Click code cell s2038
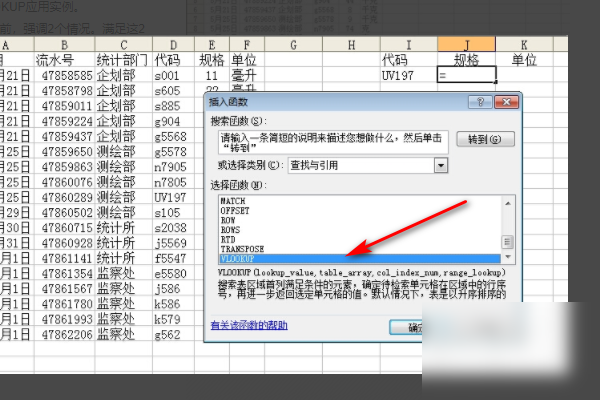Viewport: 600px width, 400px height. [173, 228]
